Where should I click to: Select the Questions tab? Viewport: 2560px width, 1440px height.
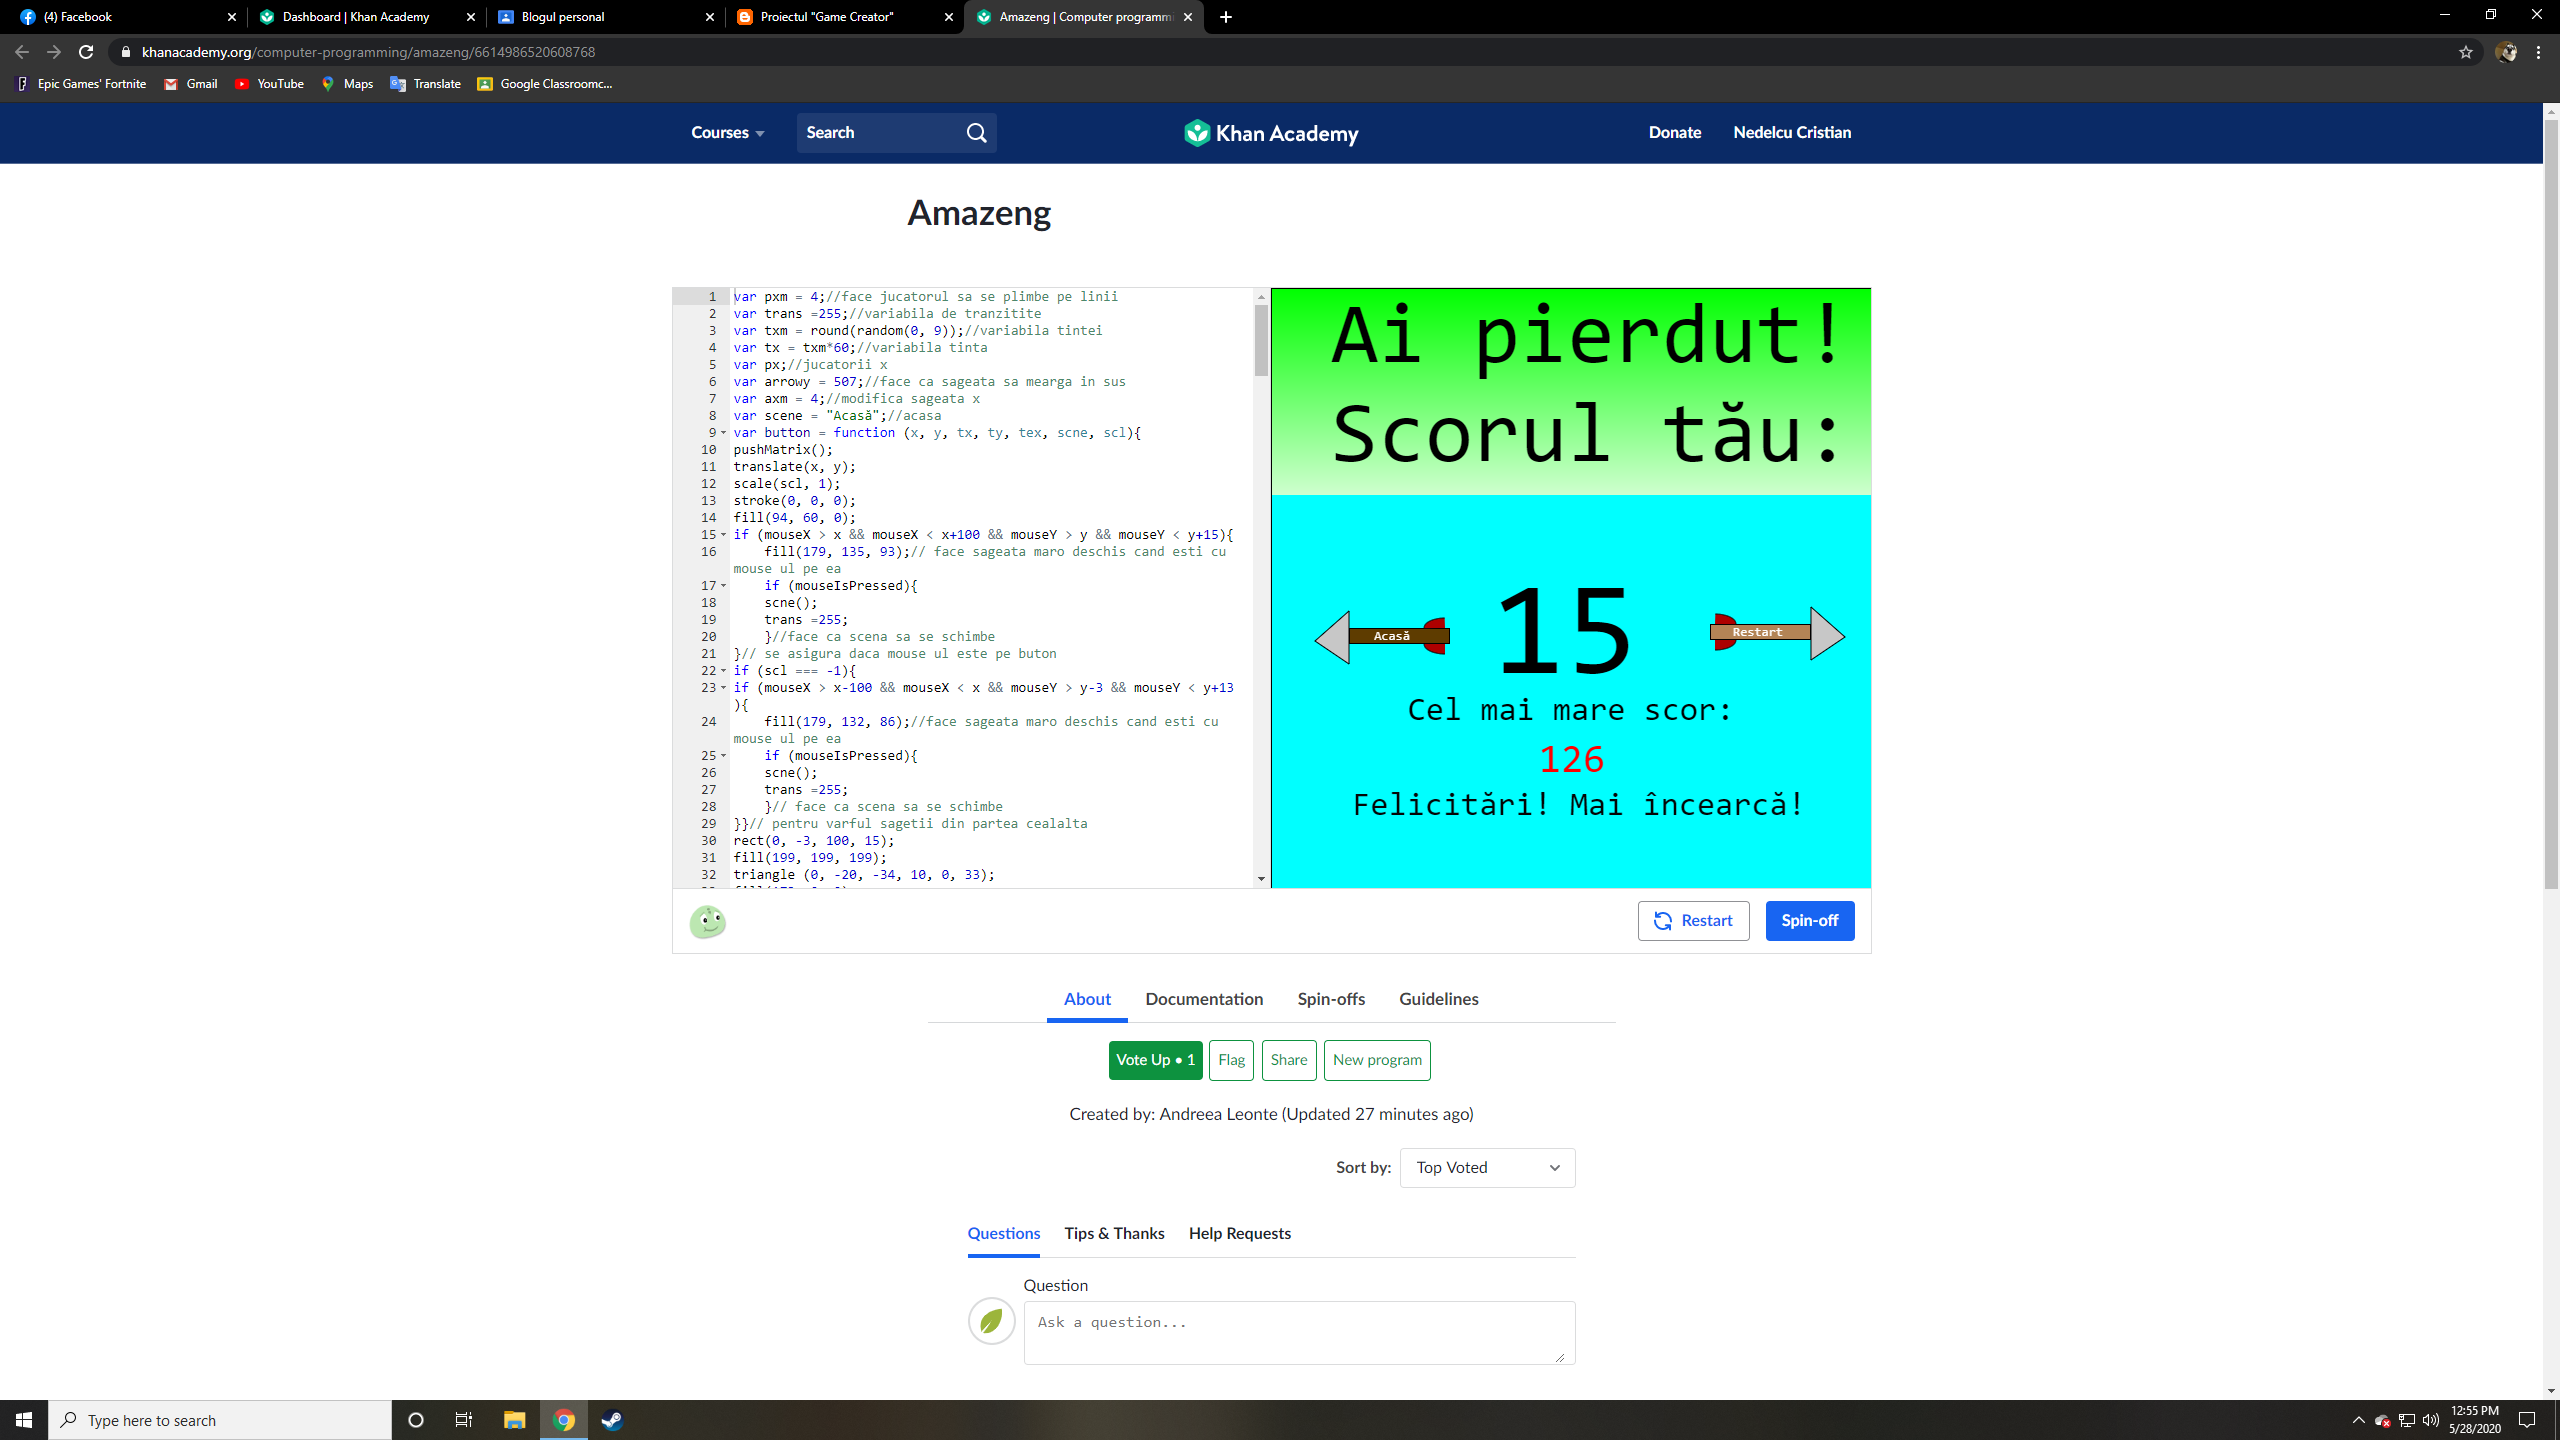tap(1003, 1234)
